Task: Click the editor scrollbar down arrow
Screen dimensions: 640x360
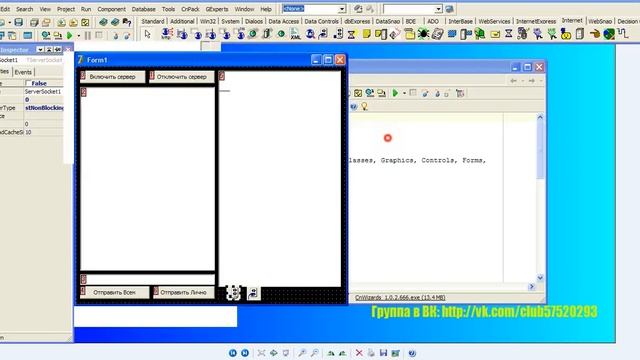Action: click(x=540, y=278)
